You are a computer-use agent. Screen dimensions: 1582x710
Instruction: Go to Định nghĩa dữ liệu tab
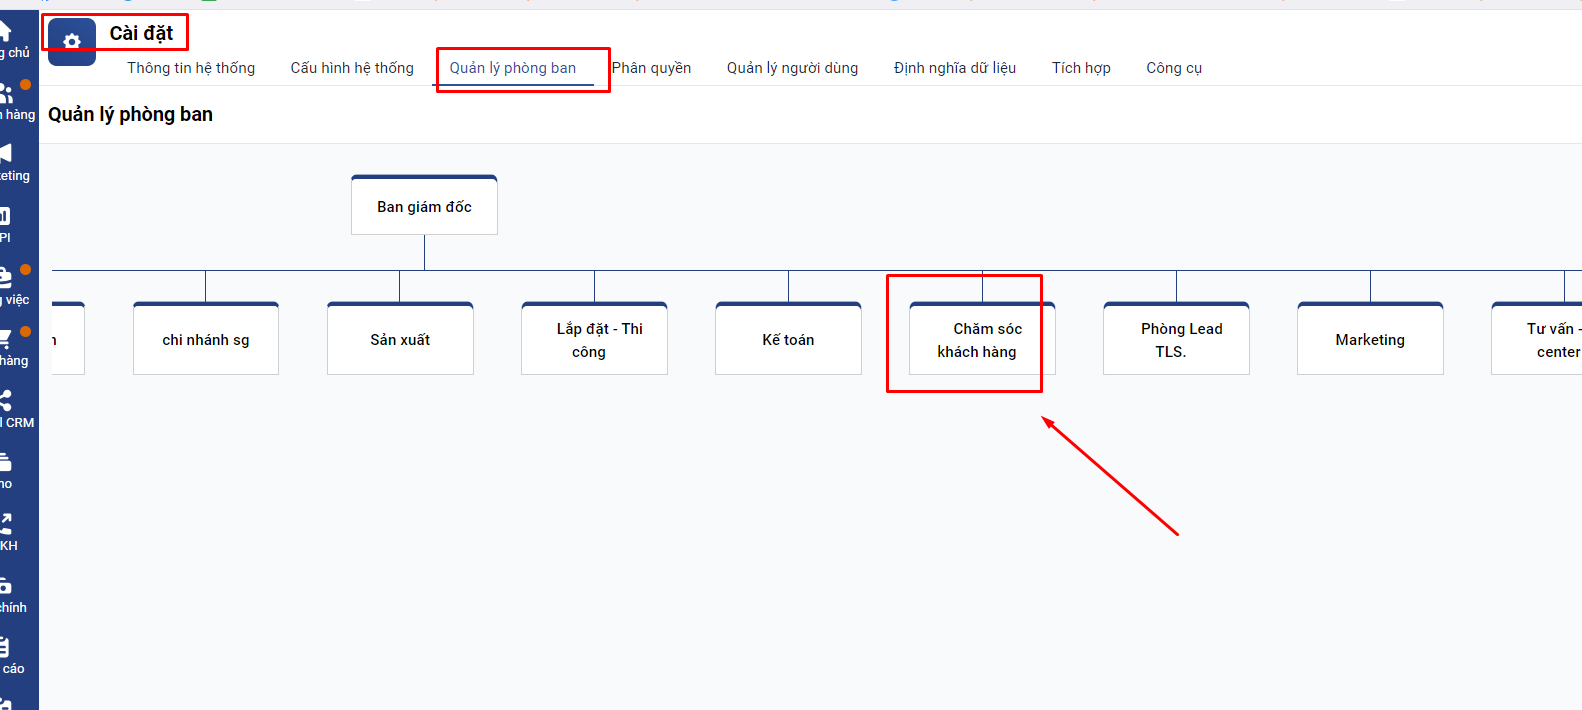(x=954, y=68)
